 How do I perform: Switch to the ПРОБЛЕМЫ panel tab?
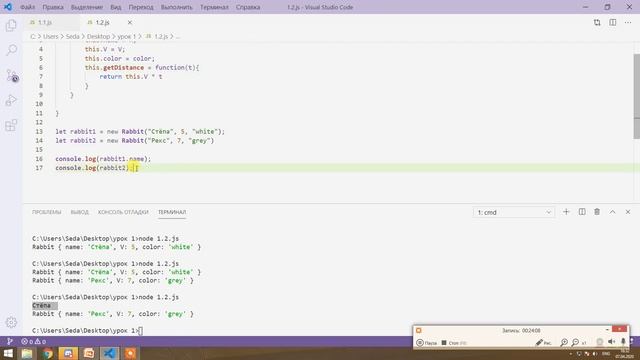47,212
